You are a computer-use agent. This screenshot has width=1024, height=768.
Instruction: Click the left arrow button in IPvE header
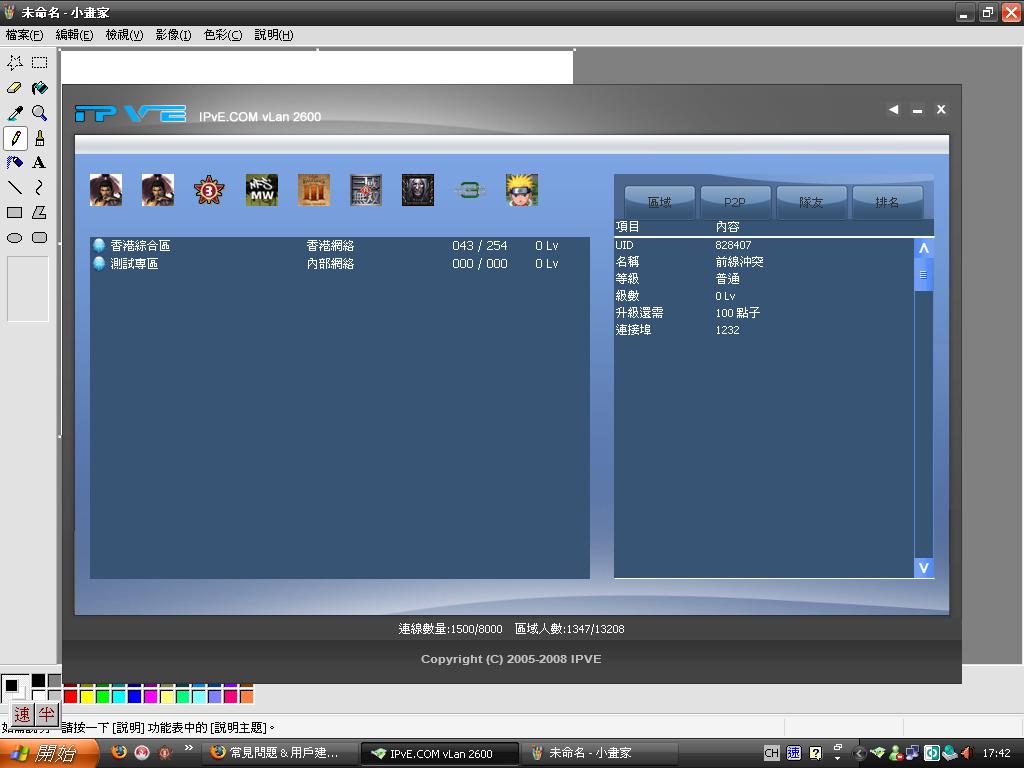coord(893,110)
